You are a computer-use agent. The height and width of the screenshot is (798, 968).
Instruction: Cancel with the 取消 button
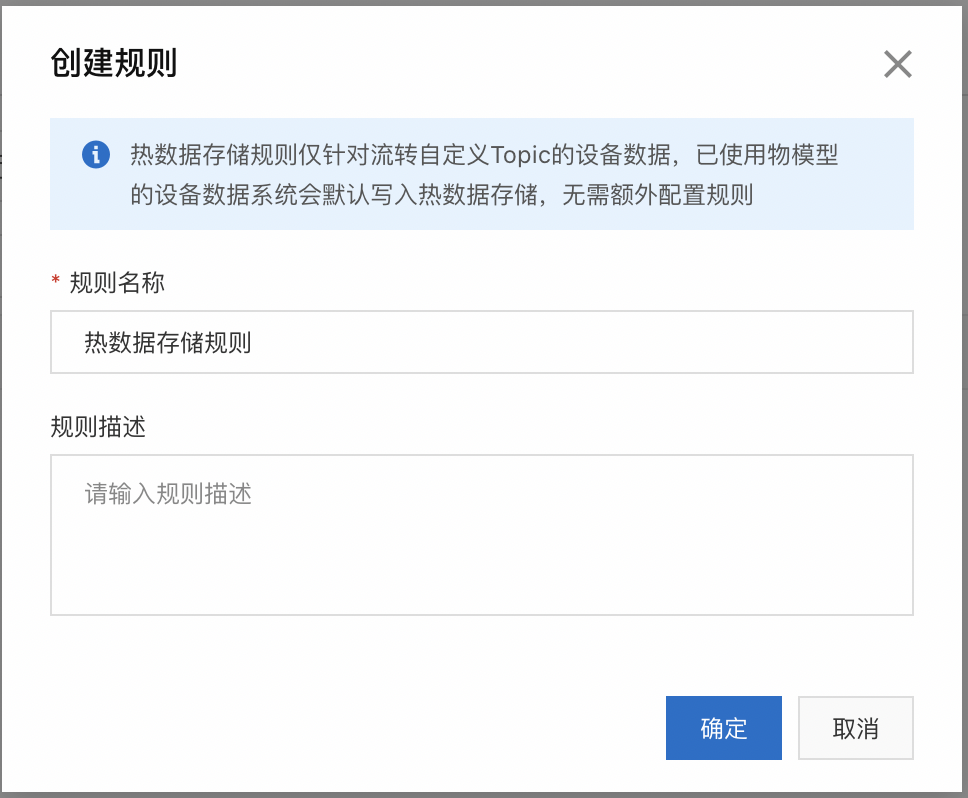tap(856, 728)
